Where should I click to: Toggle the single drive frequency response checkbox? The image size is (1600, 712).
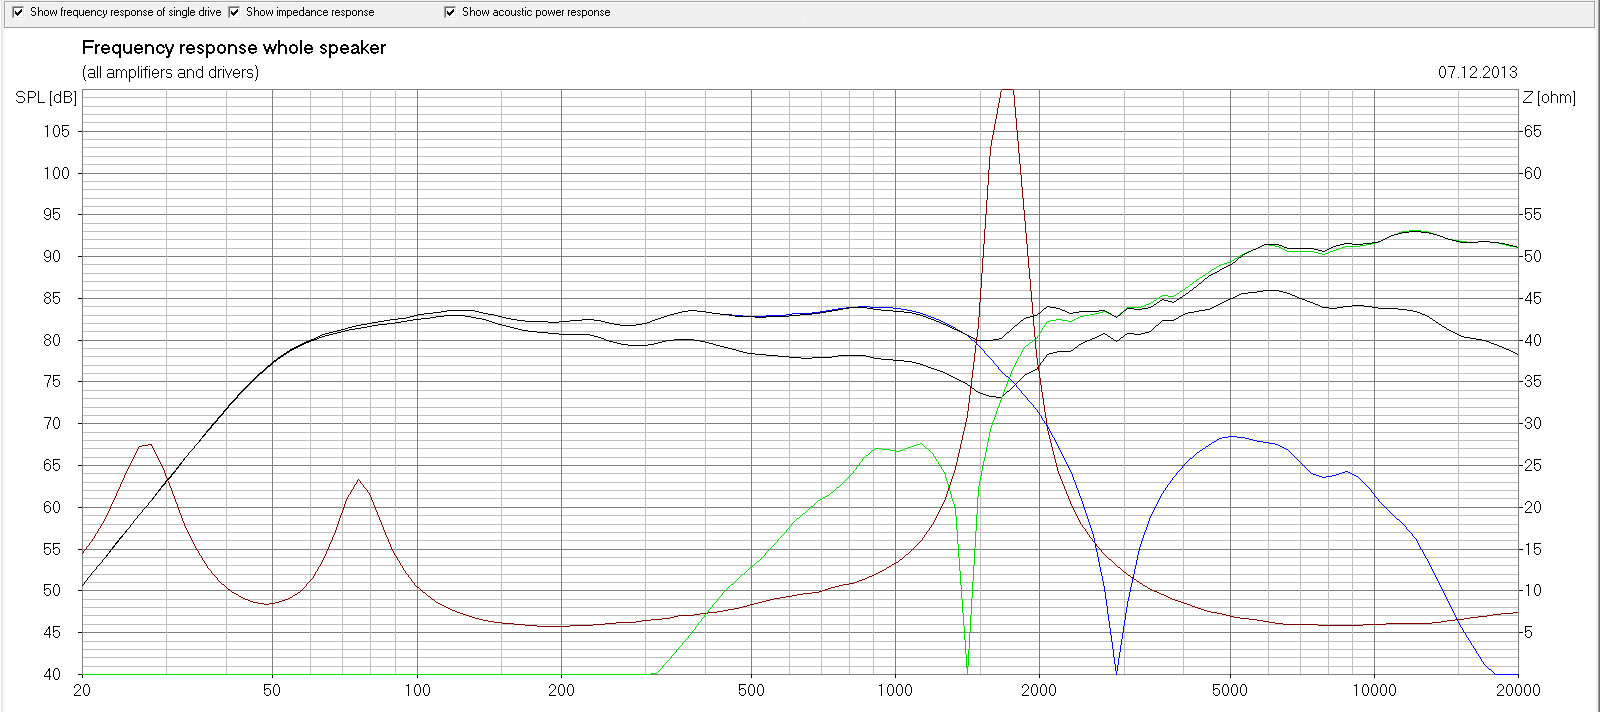coord(17,12)
